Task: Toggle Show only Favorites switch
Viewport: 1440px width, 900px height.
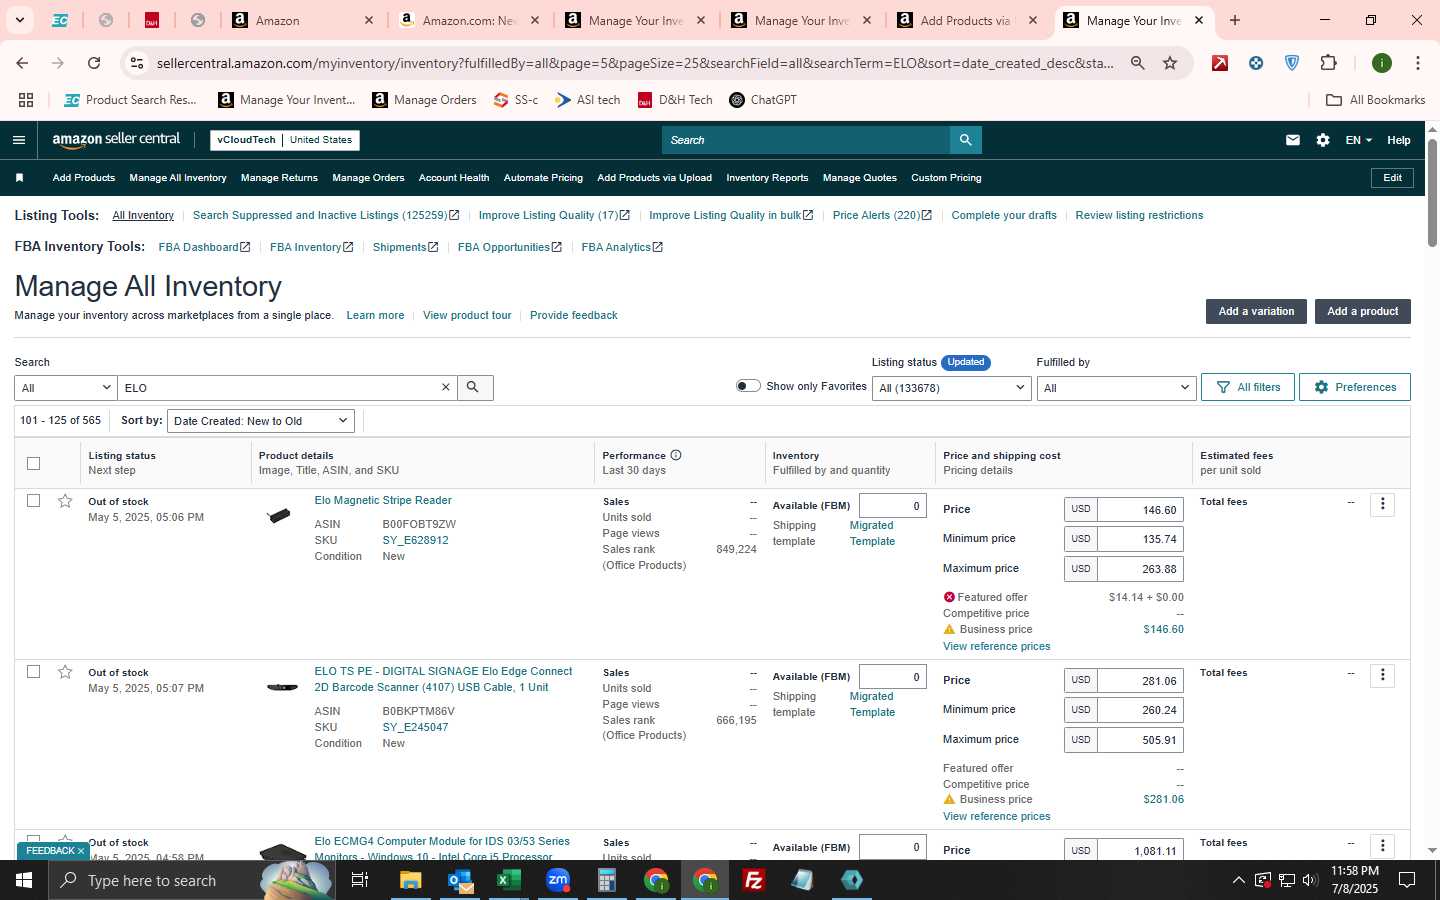Action: pos(748,386)
